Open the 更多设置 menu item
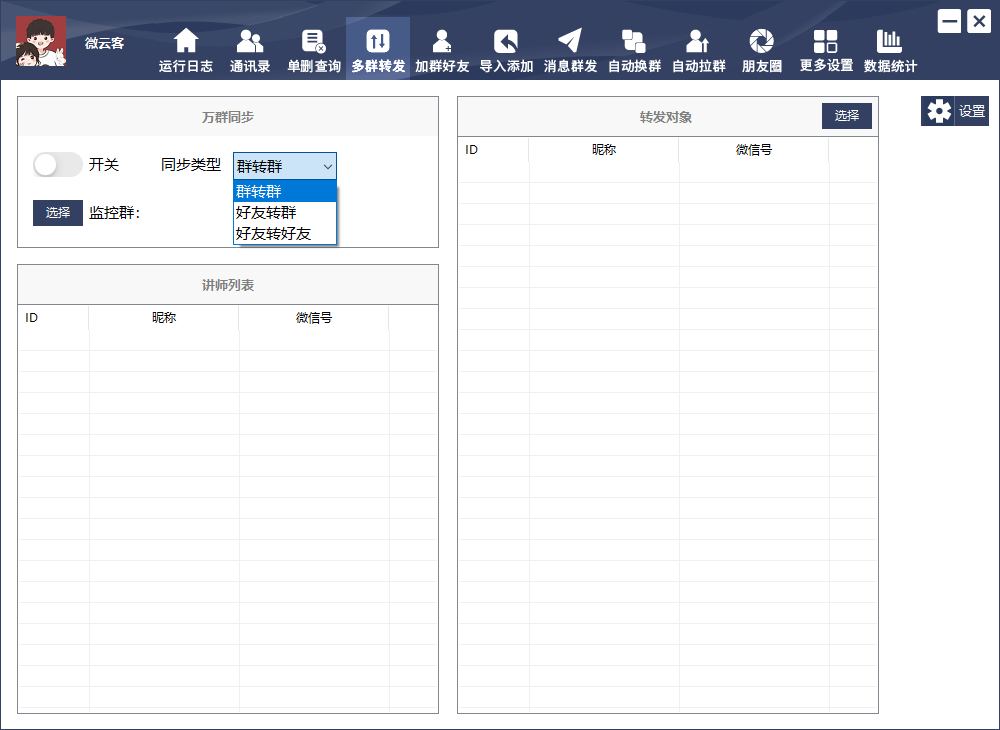The image size is (1000, 730). coord(826,48)
